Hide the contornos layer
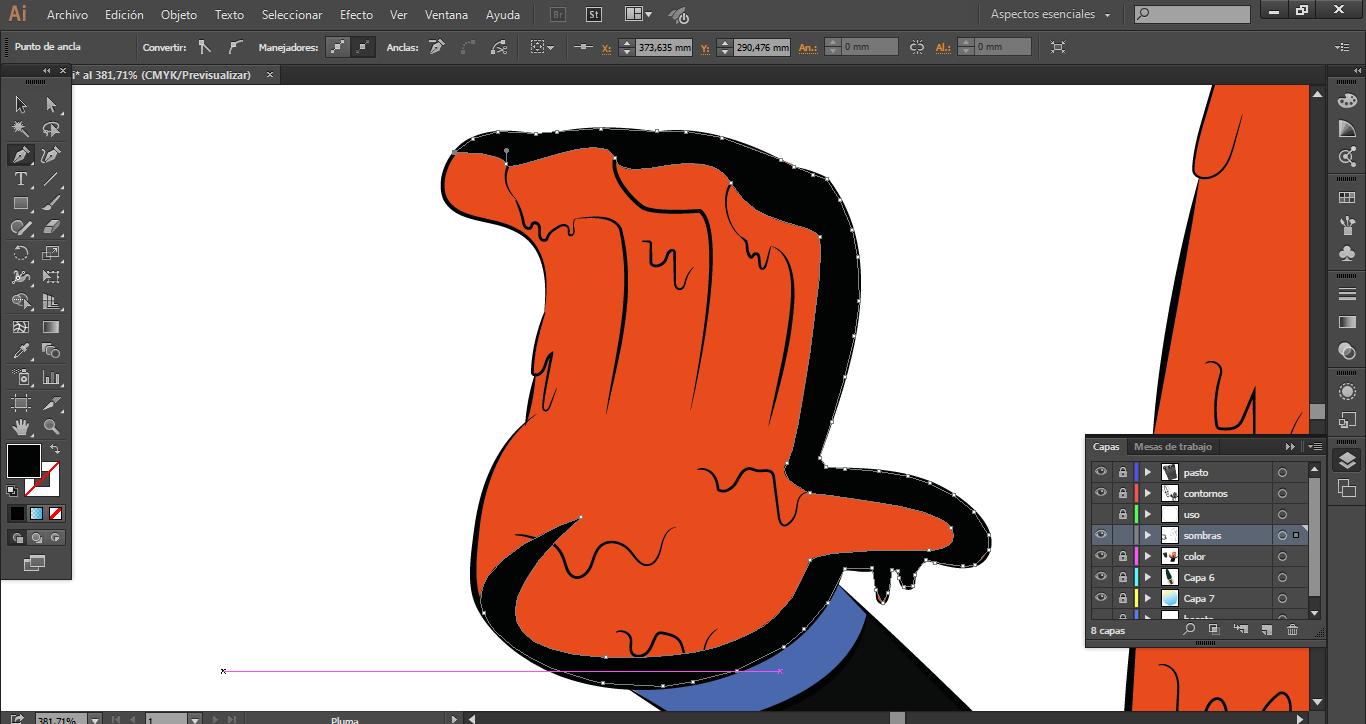This screenshot has width=1366, height=724. tap(1101, 493)
